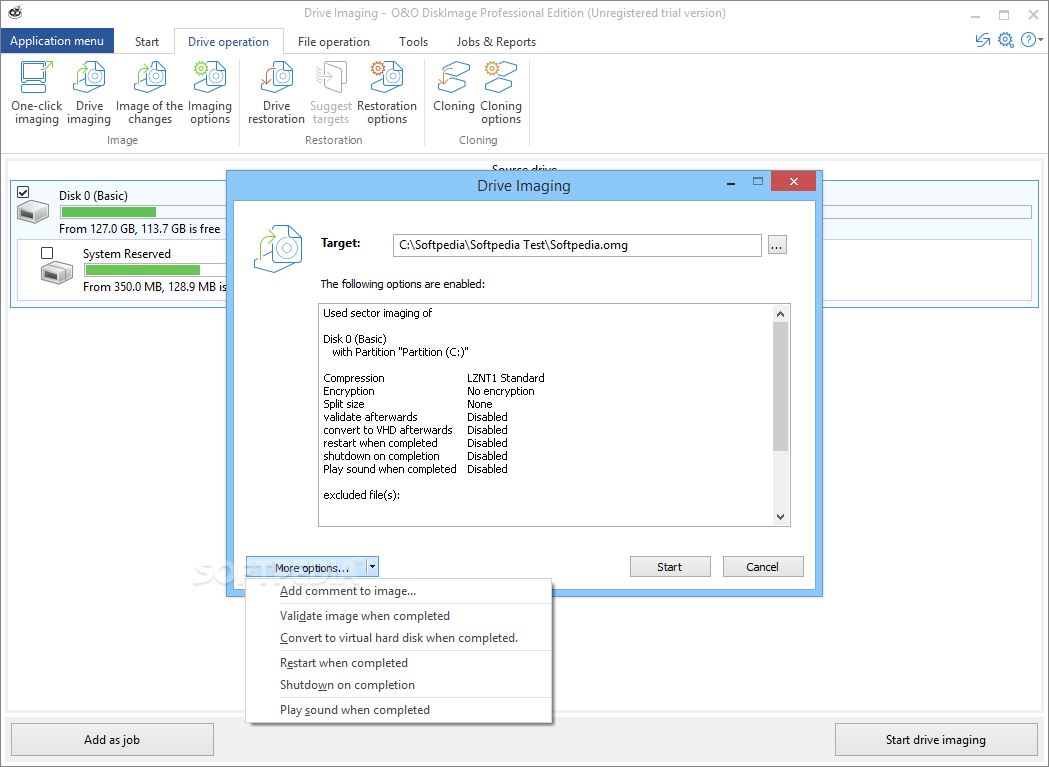Start the Cloning tool
The height and width of the screenshot is (767, 1049).
tap(454, 87)
